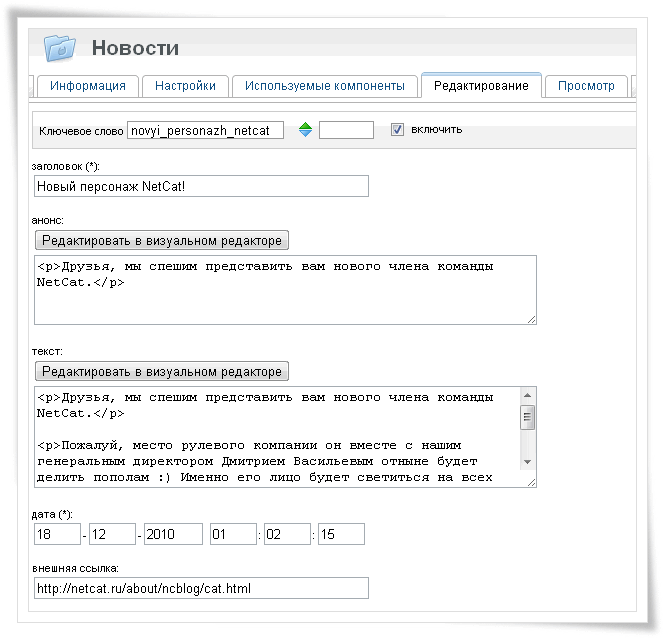Click the текст scrollbar up arrow
This screenshot has height=638, width=663.
click(x=527, y=395)
